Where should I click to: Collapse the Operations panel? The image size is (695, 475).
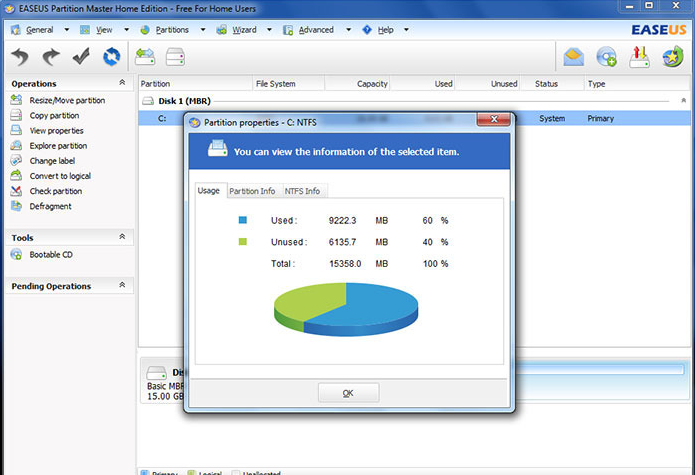coord(122,82)
